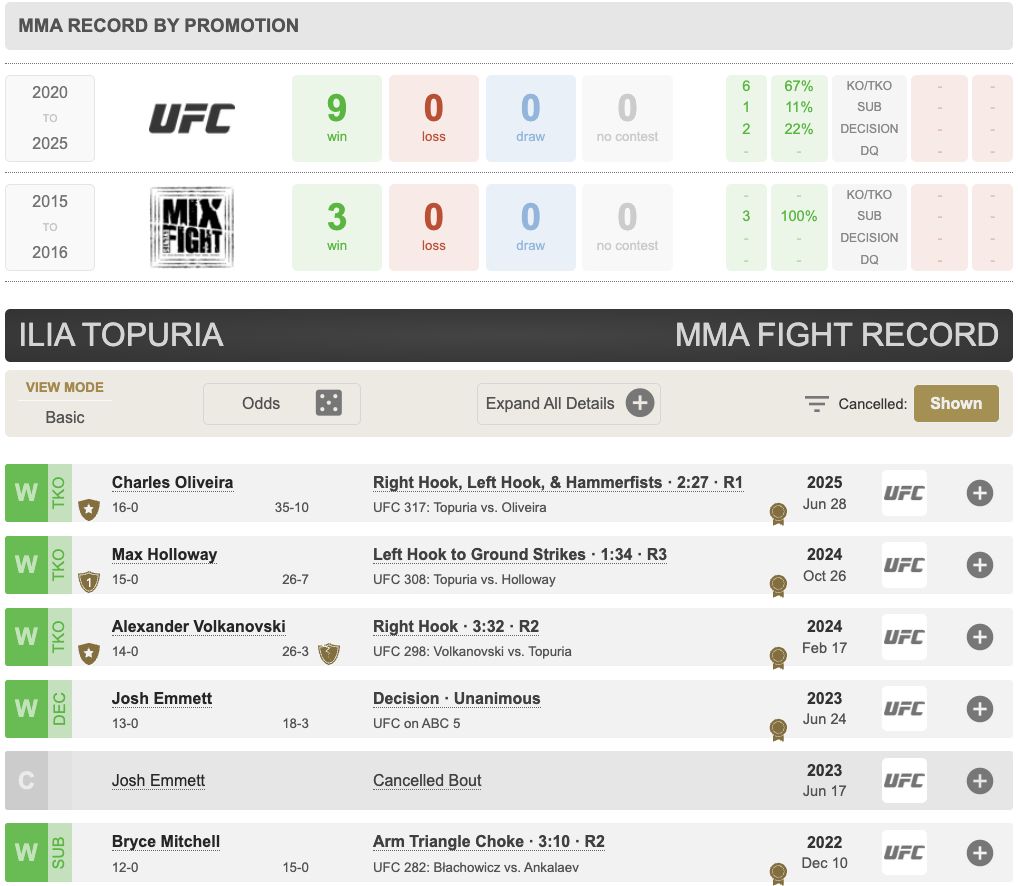Open Bryce Mitchell fighter profile
Image resolution: width=1018 pixels, height=886 pixels.
pos(166,842)
